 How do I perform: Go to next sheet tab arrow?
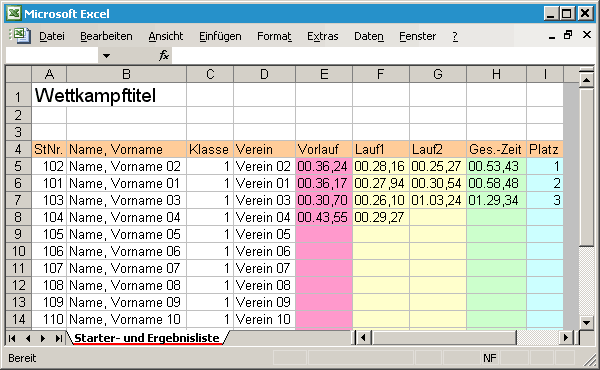43,338
